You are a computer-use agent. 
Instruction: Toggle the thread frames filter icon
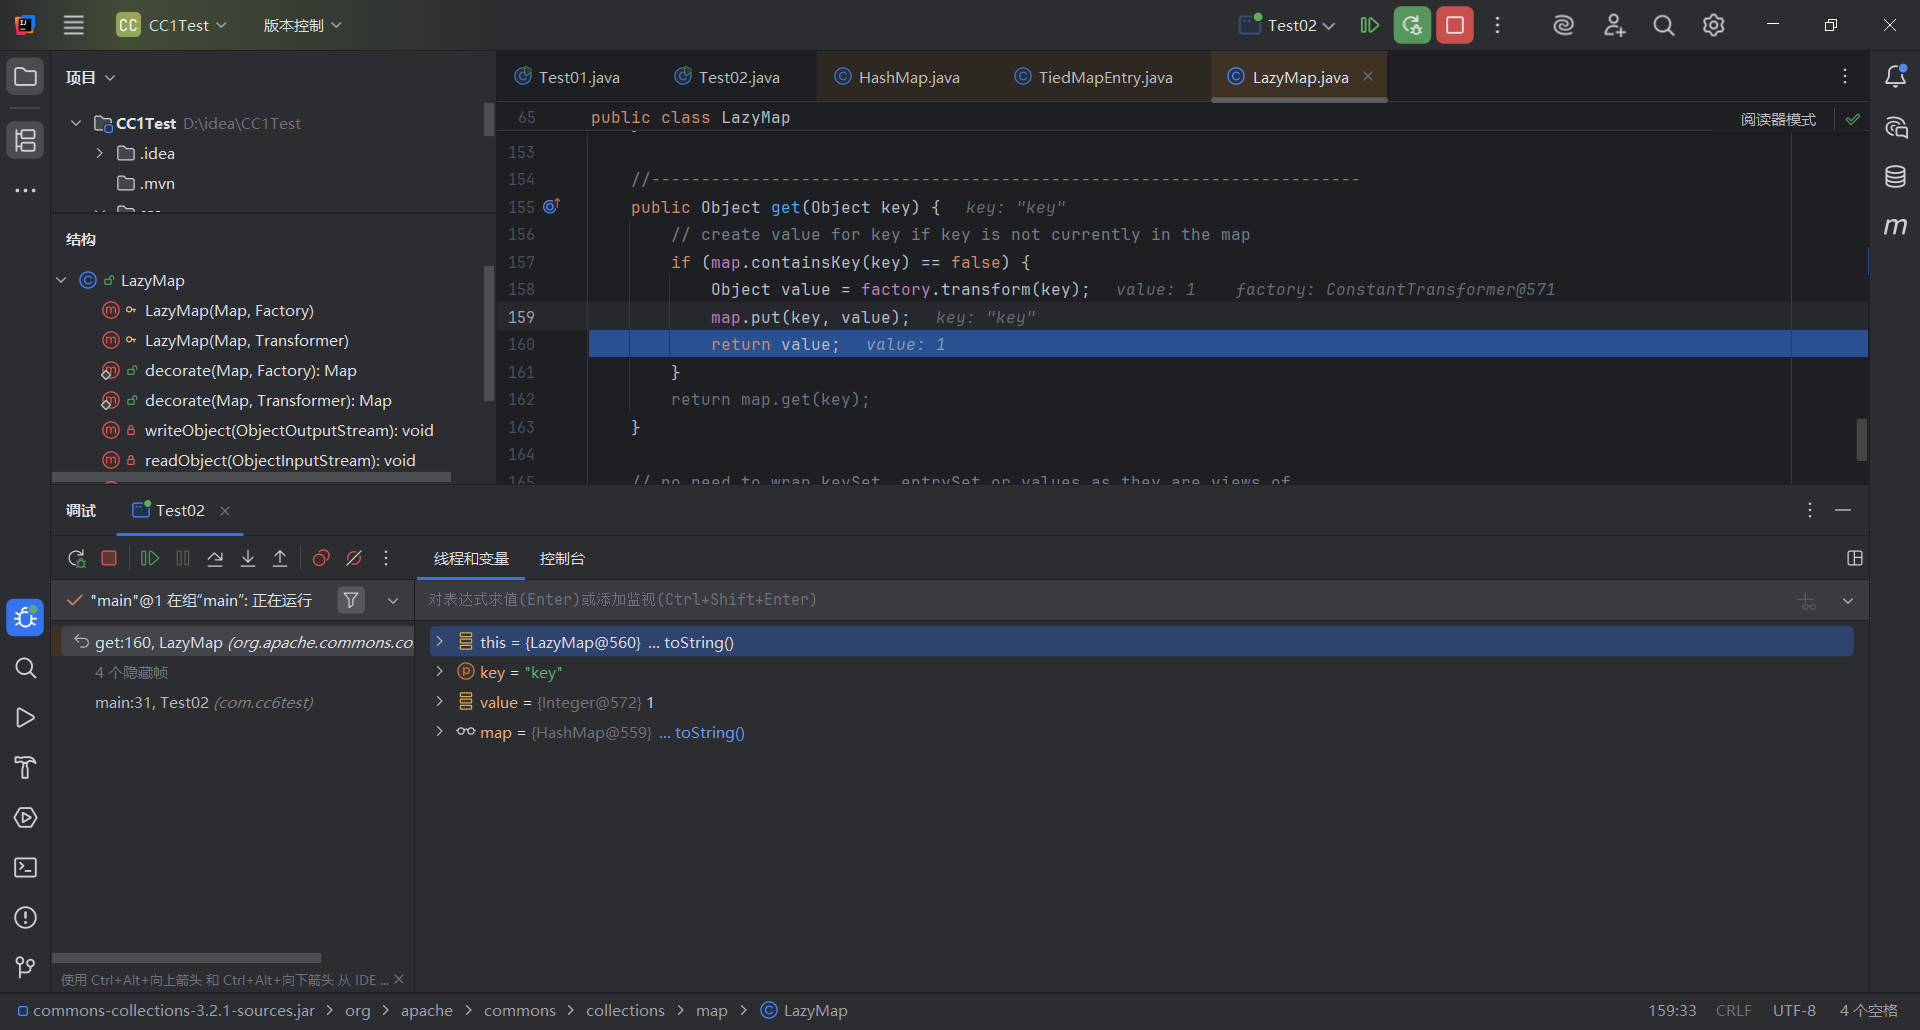click(x=351, y=600)
